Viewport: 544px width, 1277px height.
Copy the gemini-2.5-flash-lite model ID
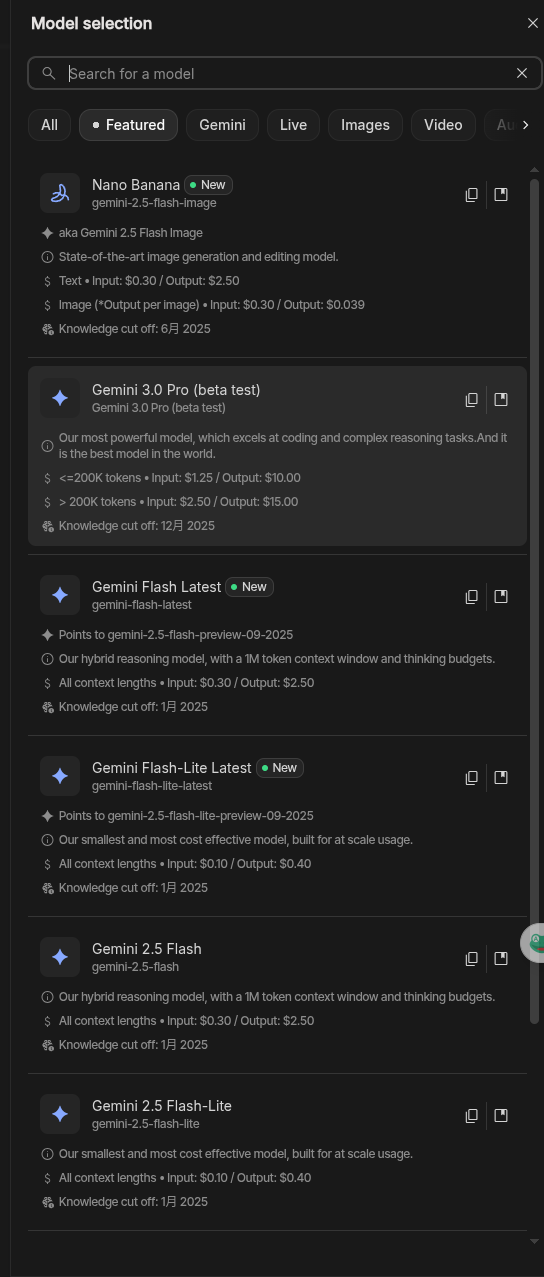tap(471, 1116)
